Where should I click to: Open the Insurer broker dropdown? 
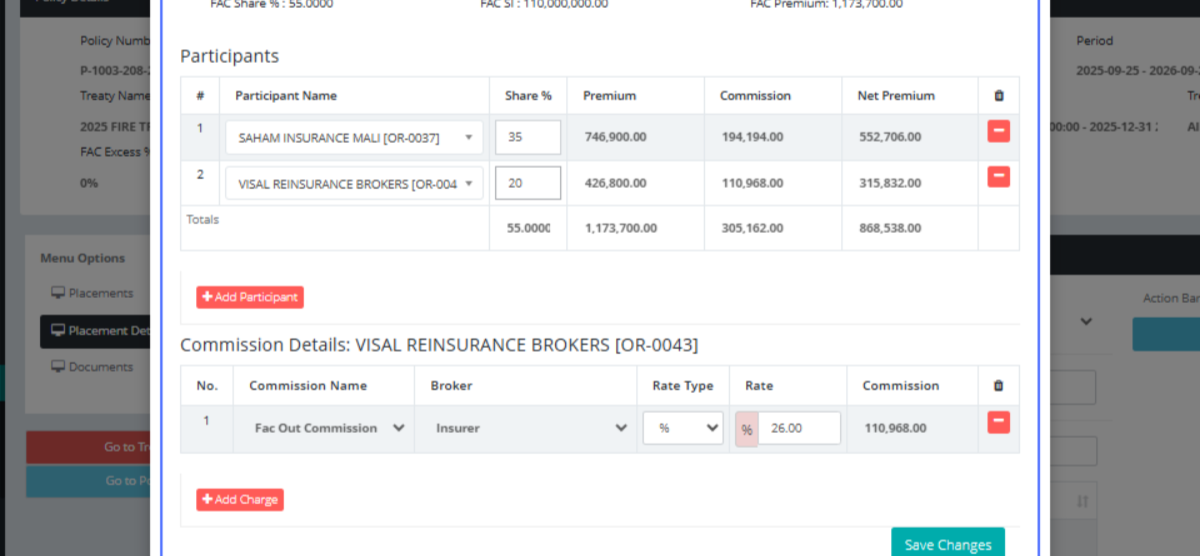coord(530,428)
